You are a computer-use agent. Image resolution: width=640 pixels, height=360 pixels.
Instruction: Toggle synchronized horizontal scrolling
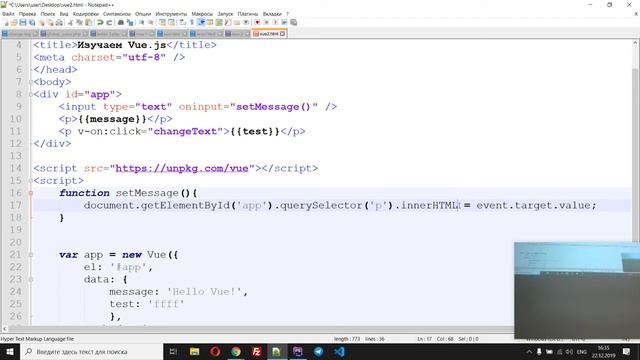[x=171, y=22]
